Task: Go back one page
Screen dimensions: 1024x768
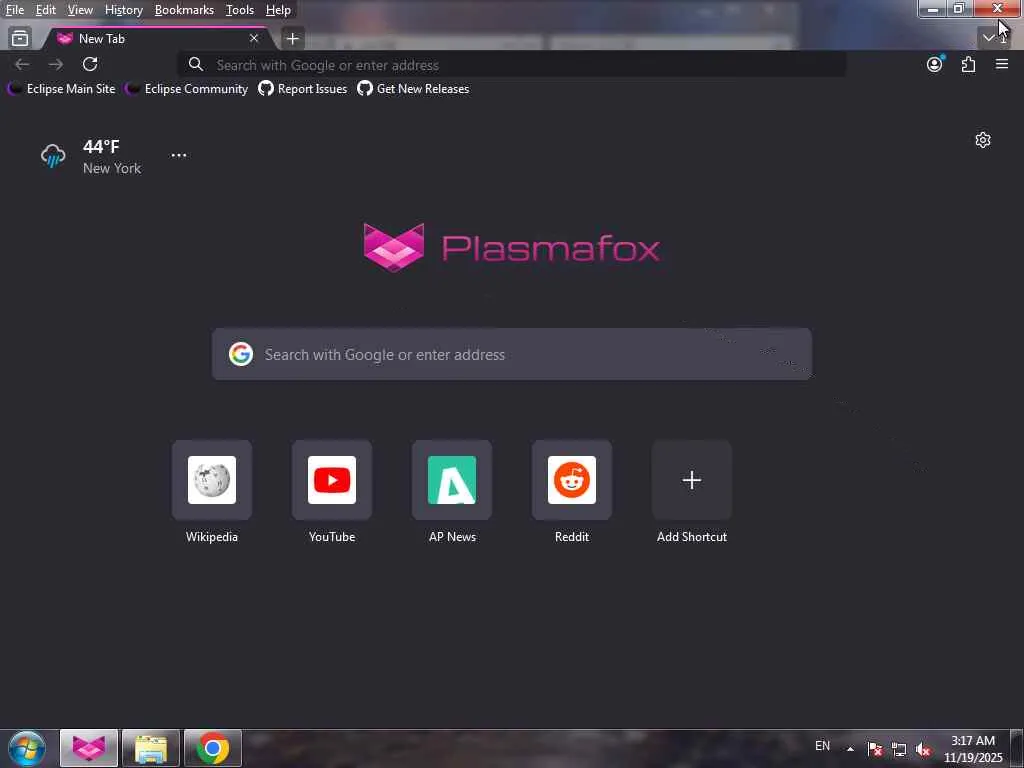Action: coord(22,64)
